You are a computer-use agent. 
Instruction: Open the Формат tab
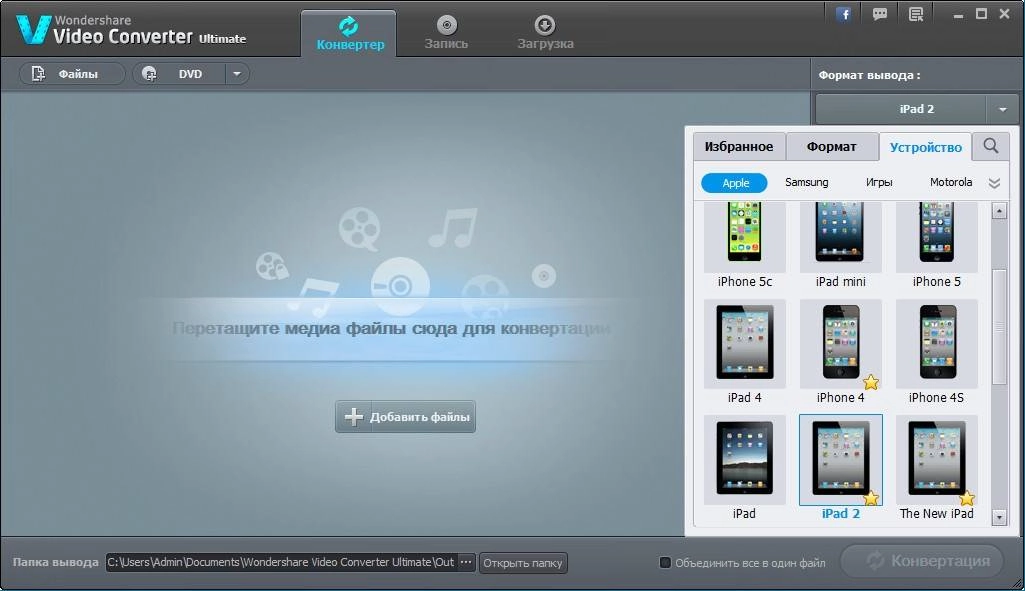(x=832, y=146)
